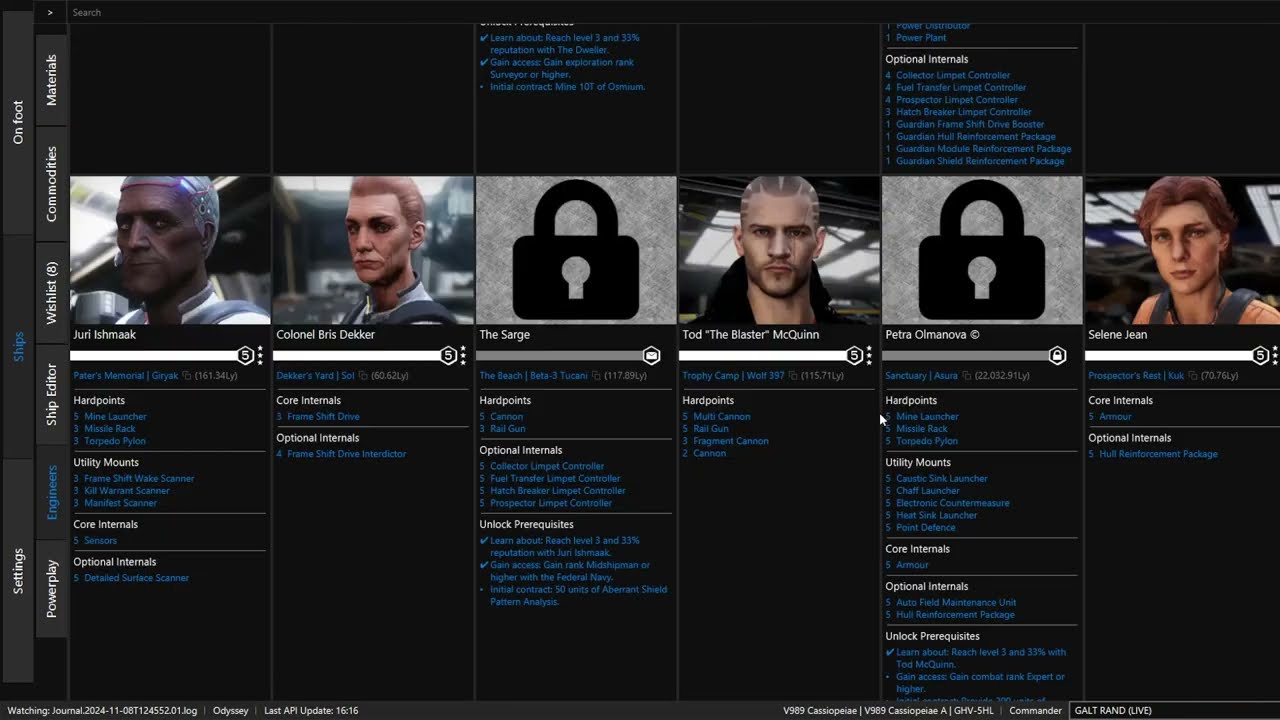Image resolution: width=1280 pixels, height=720 pixels.
Task: Select Kill Warrant Scanner blueprint
Action: [x=127, y=491]
